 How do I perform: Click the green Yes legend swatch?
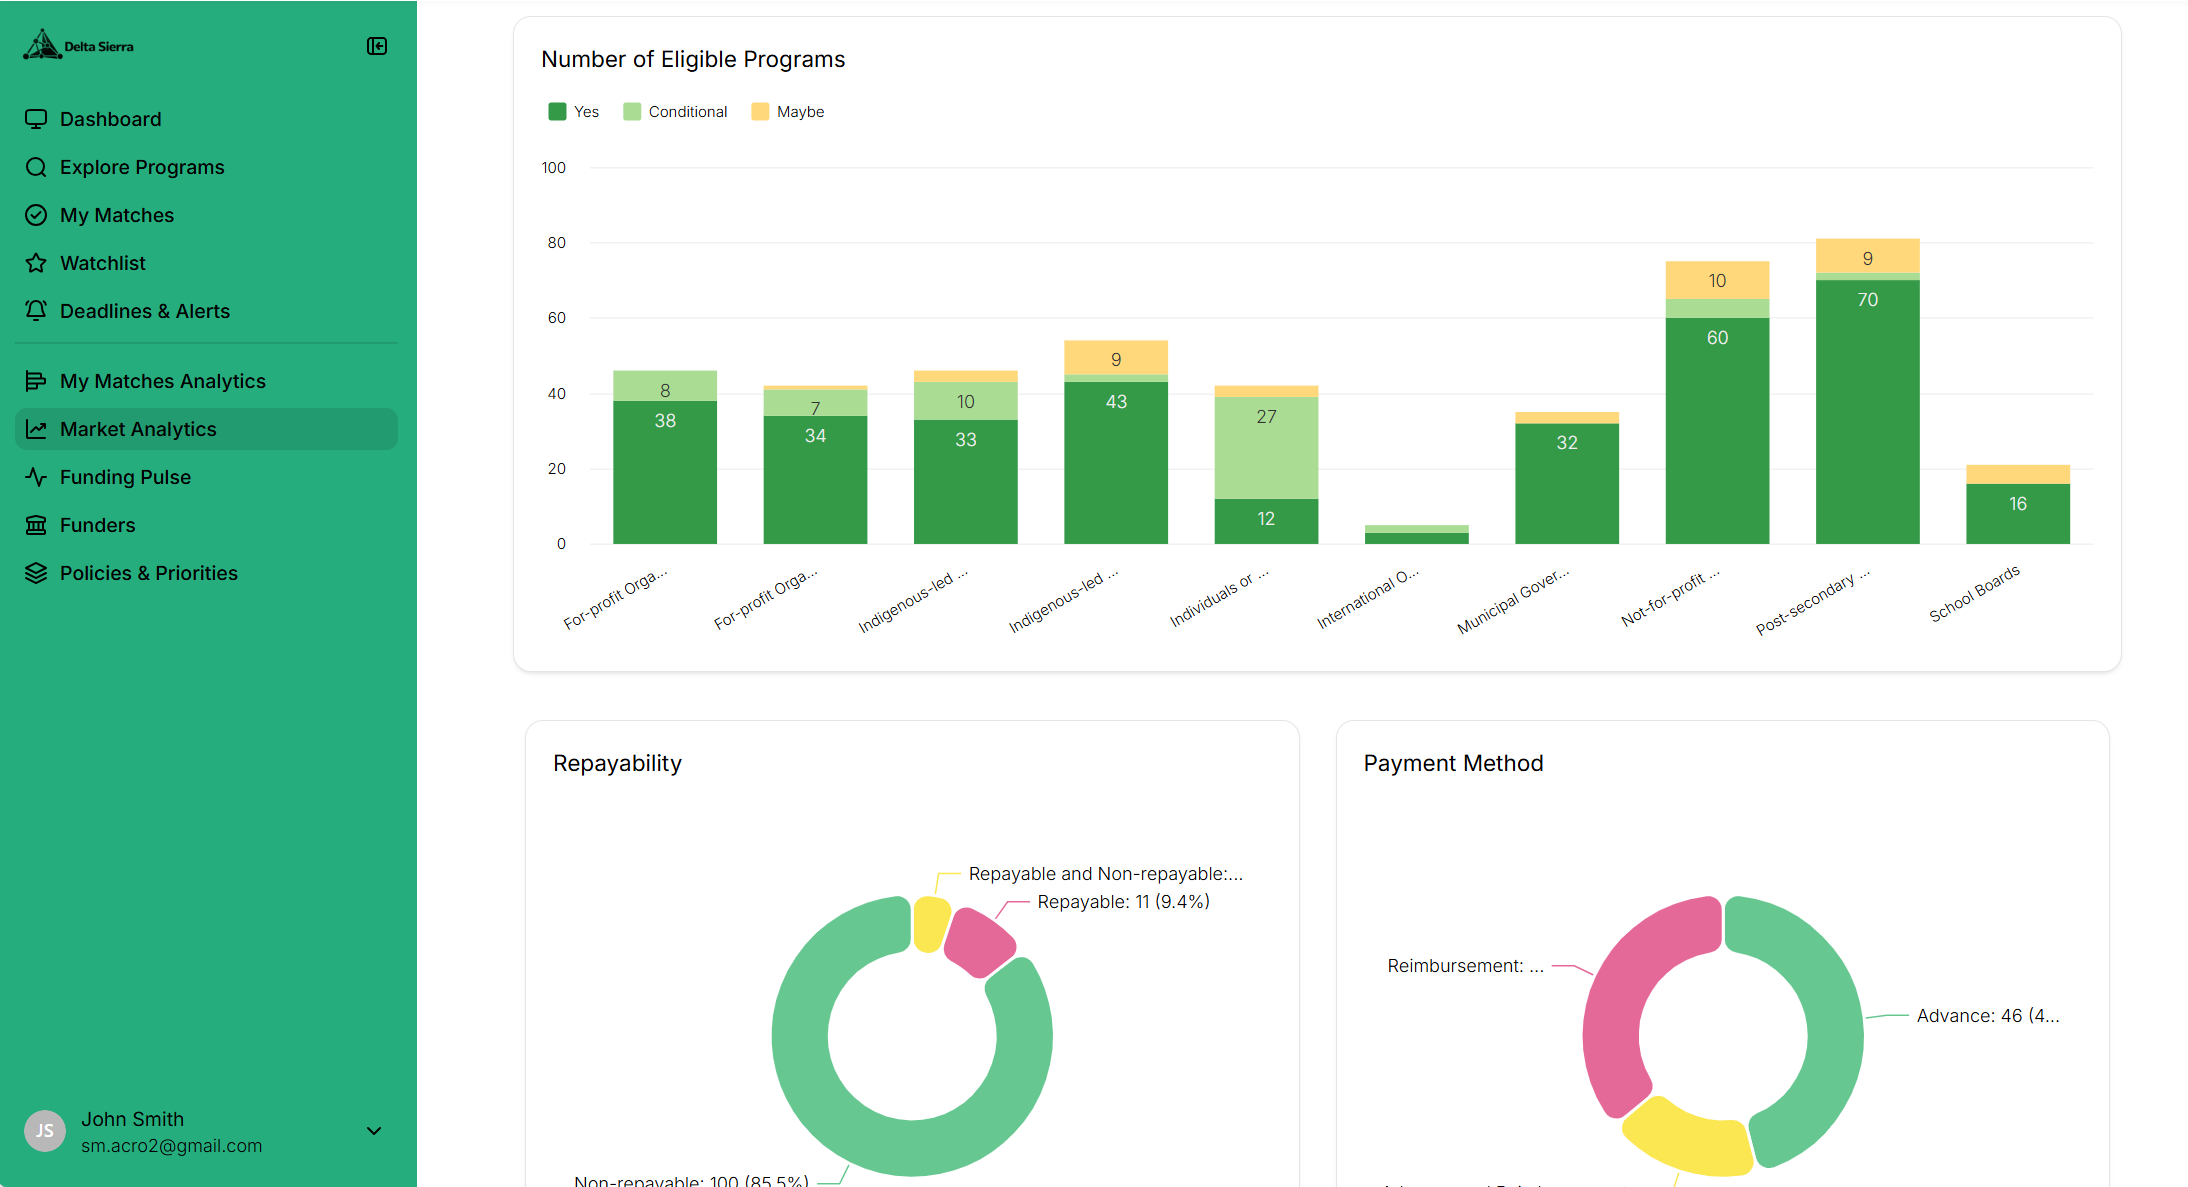click(x=557, y=112)
